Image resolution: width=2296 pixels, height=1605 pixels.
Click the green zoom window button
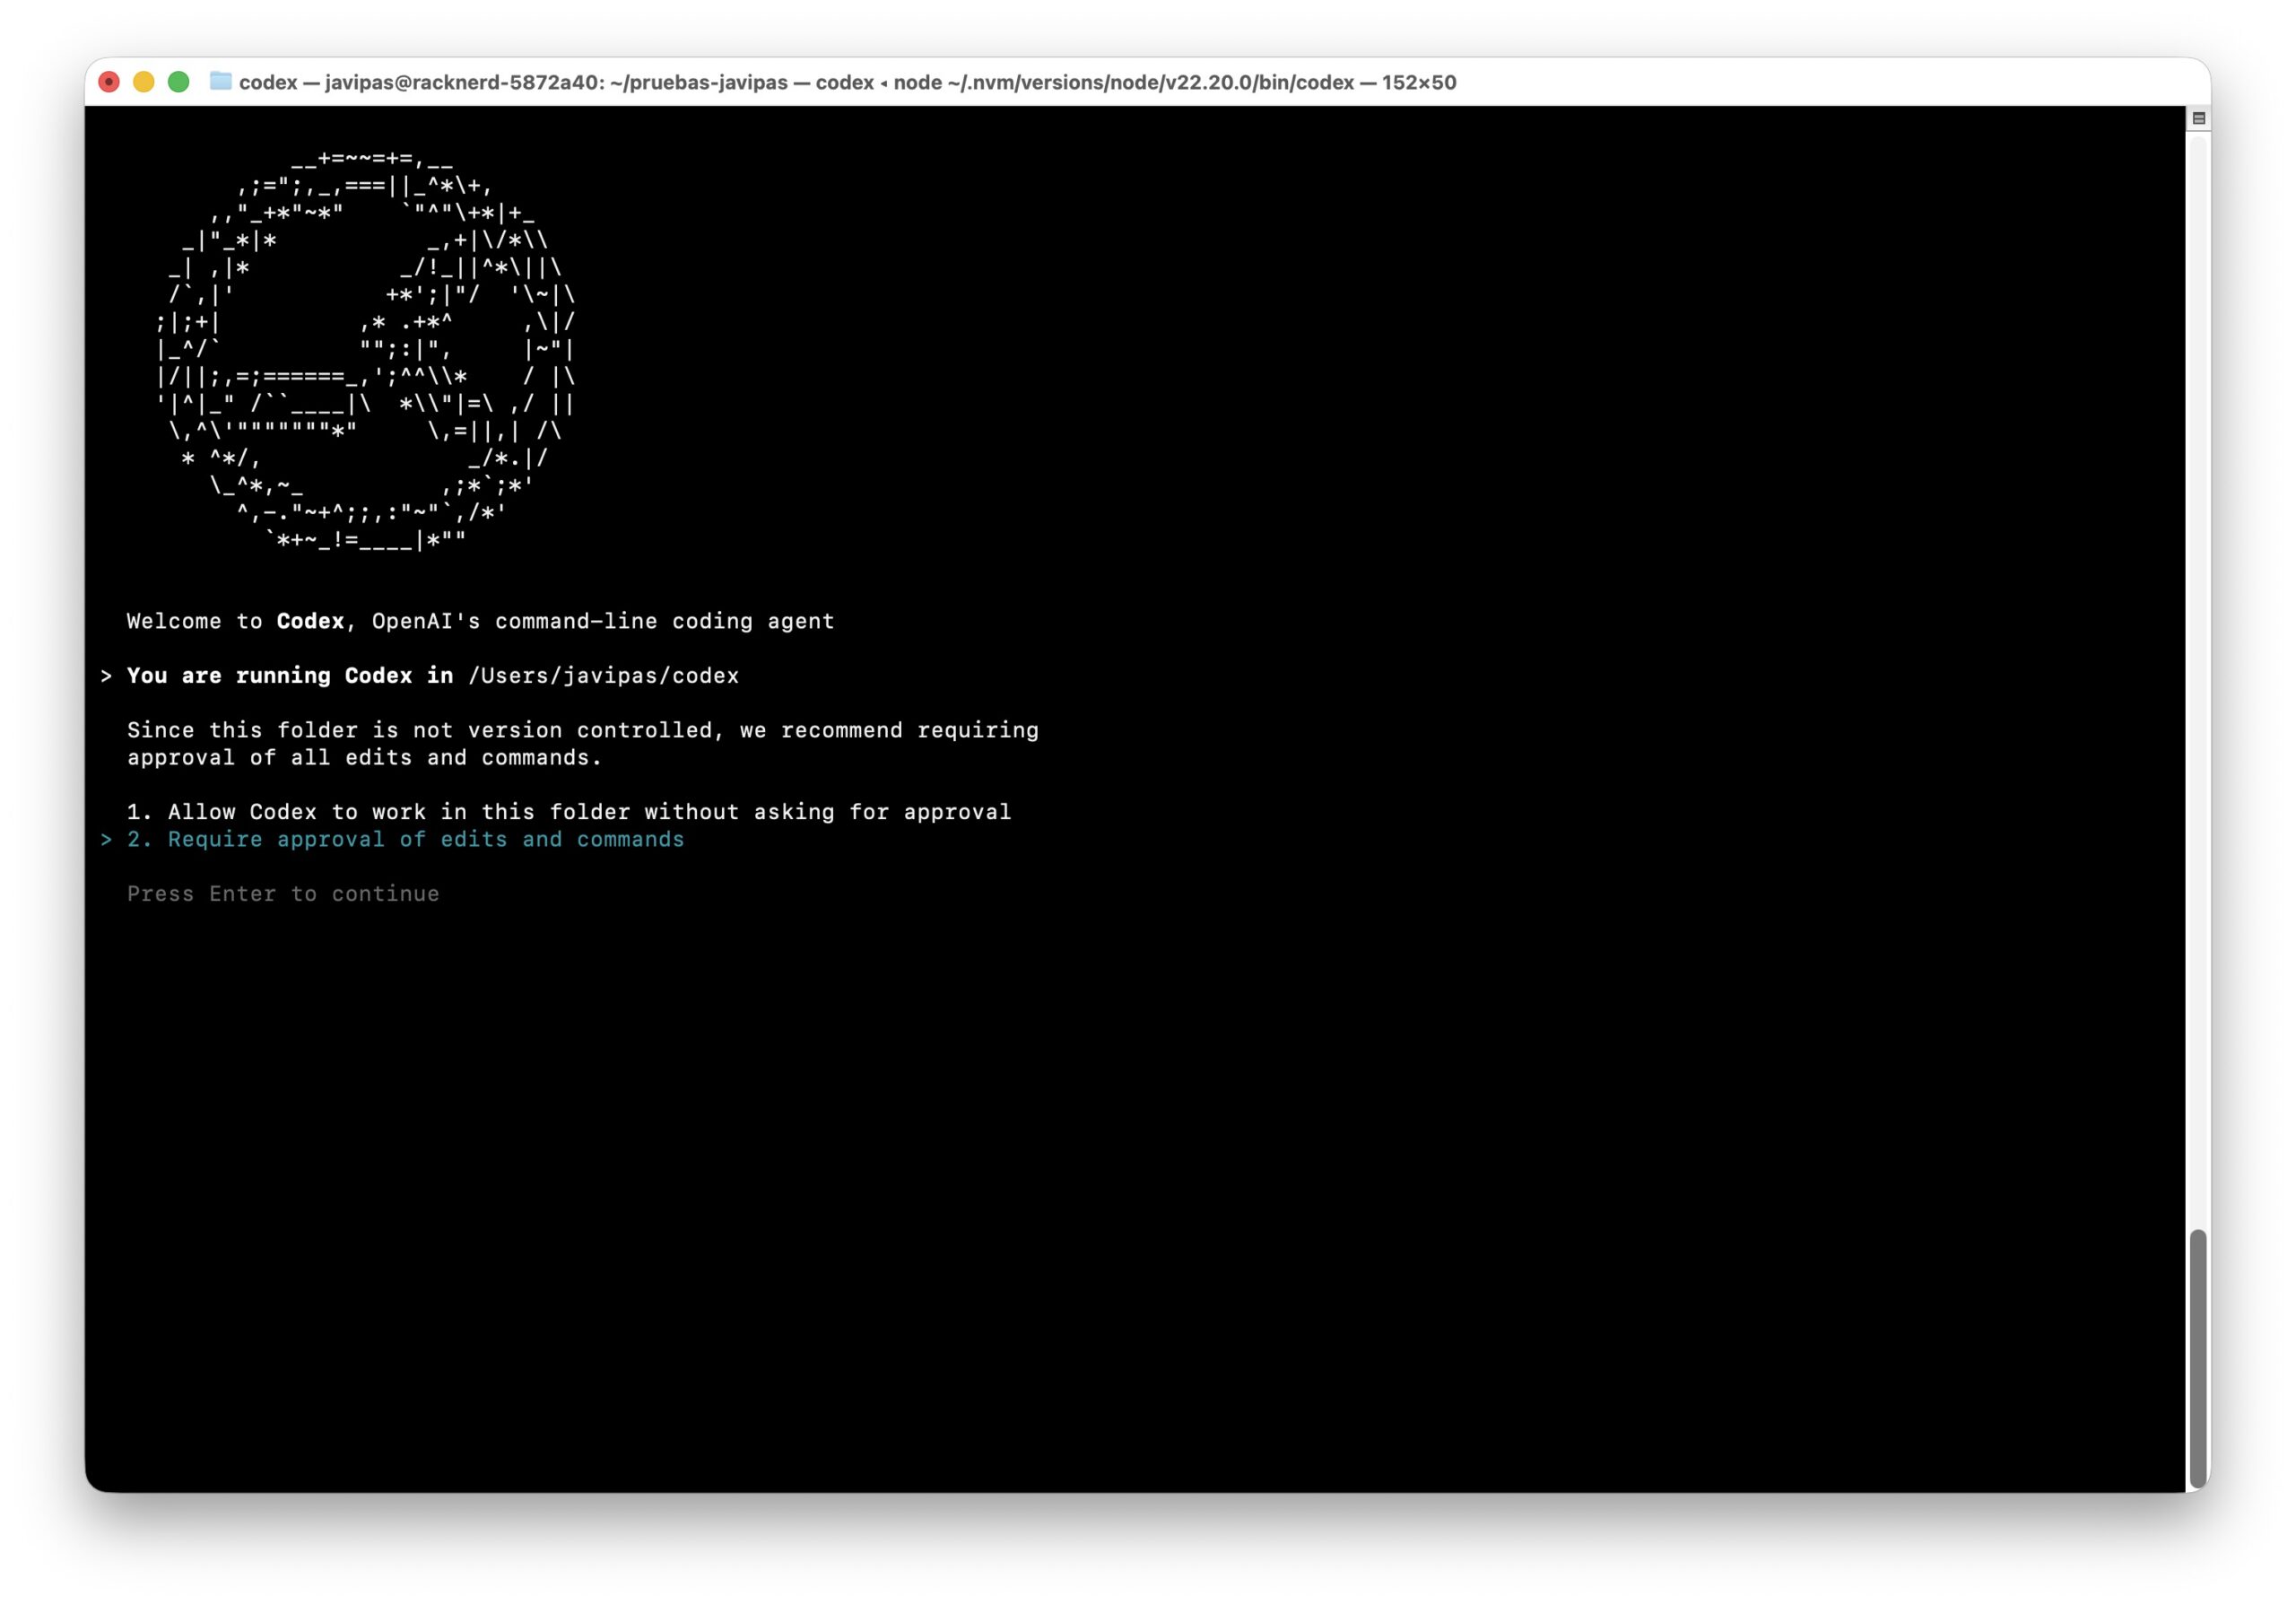[179, 82]
